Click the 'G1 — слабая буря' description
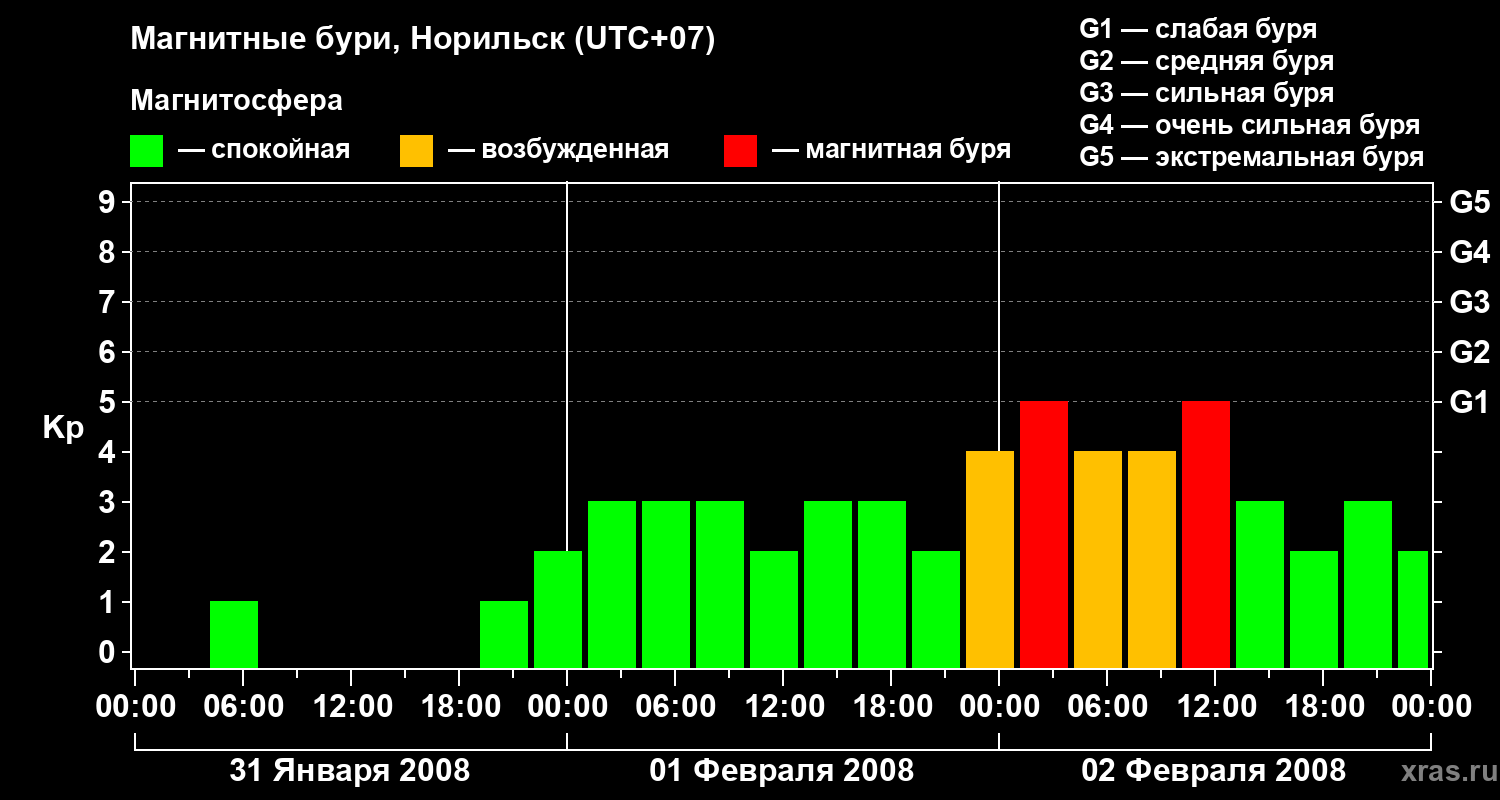1500x800 pixels. [x=1198, y=29]
